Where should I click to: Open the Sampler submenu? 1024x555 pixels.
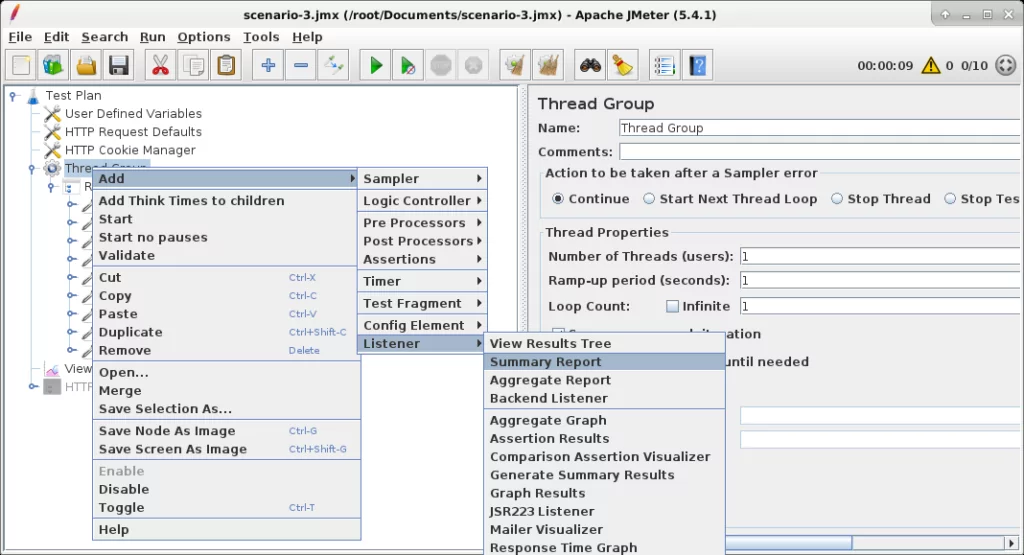tap(422, 179)
